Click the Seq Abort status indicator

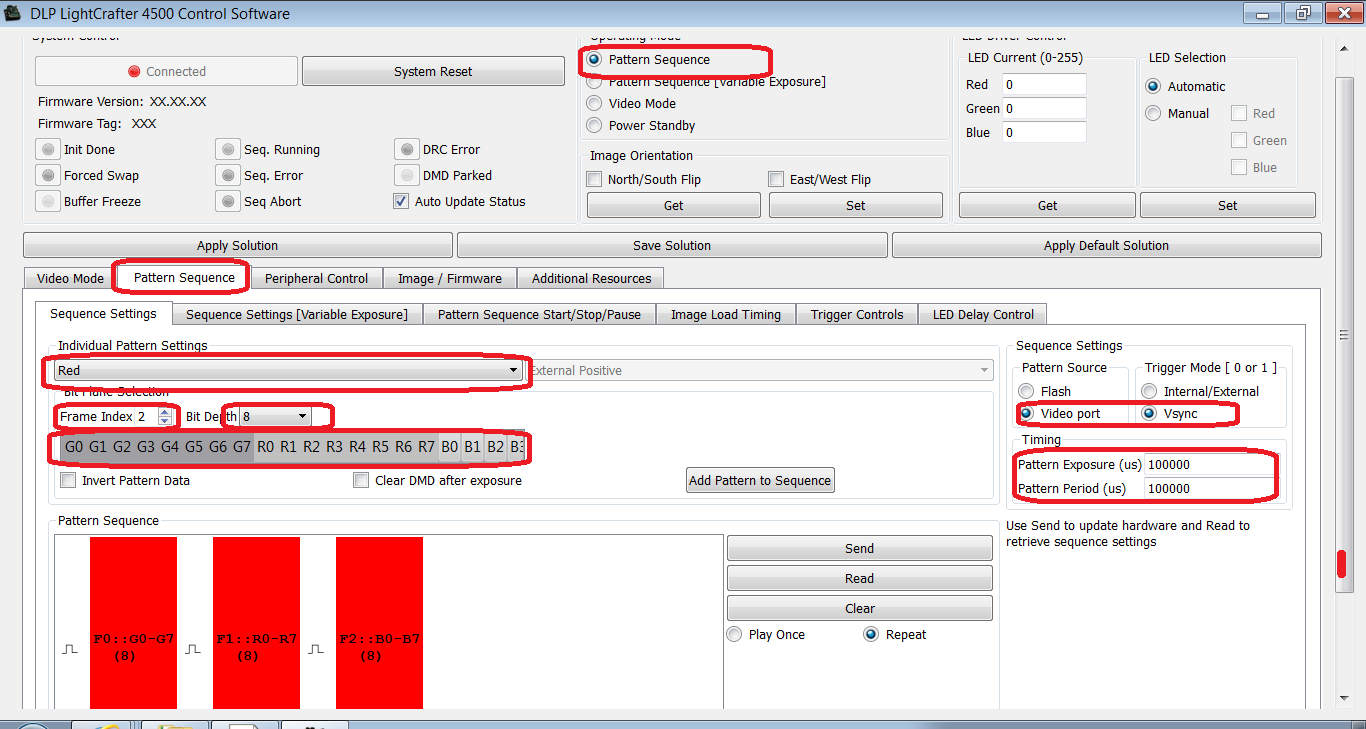click(228, 202)
